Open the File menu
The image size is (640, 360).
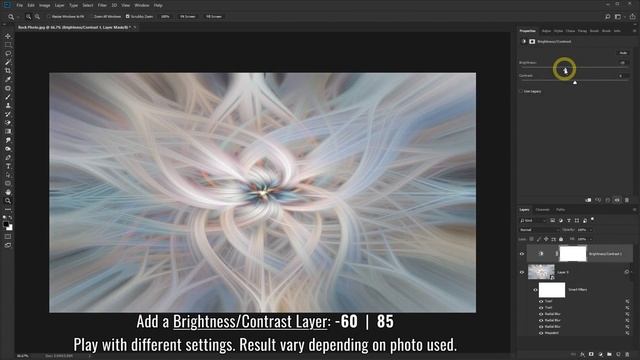click(20, 5)
